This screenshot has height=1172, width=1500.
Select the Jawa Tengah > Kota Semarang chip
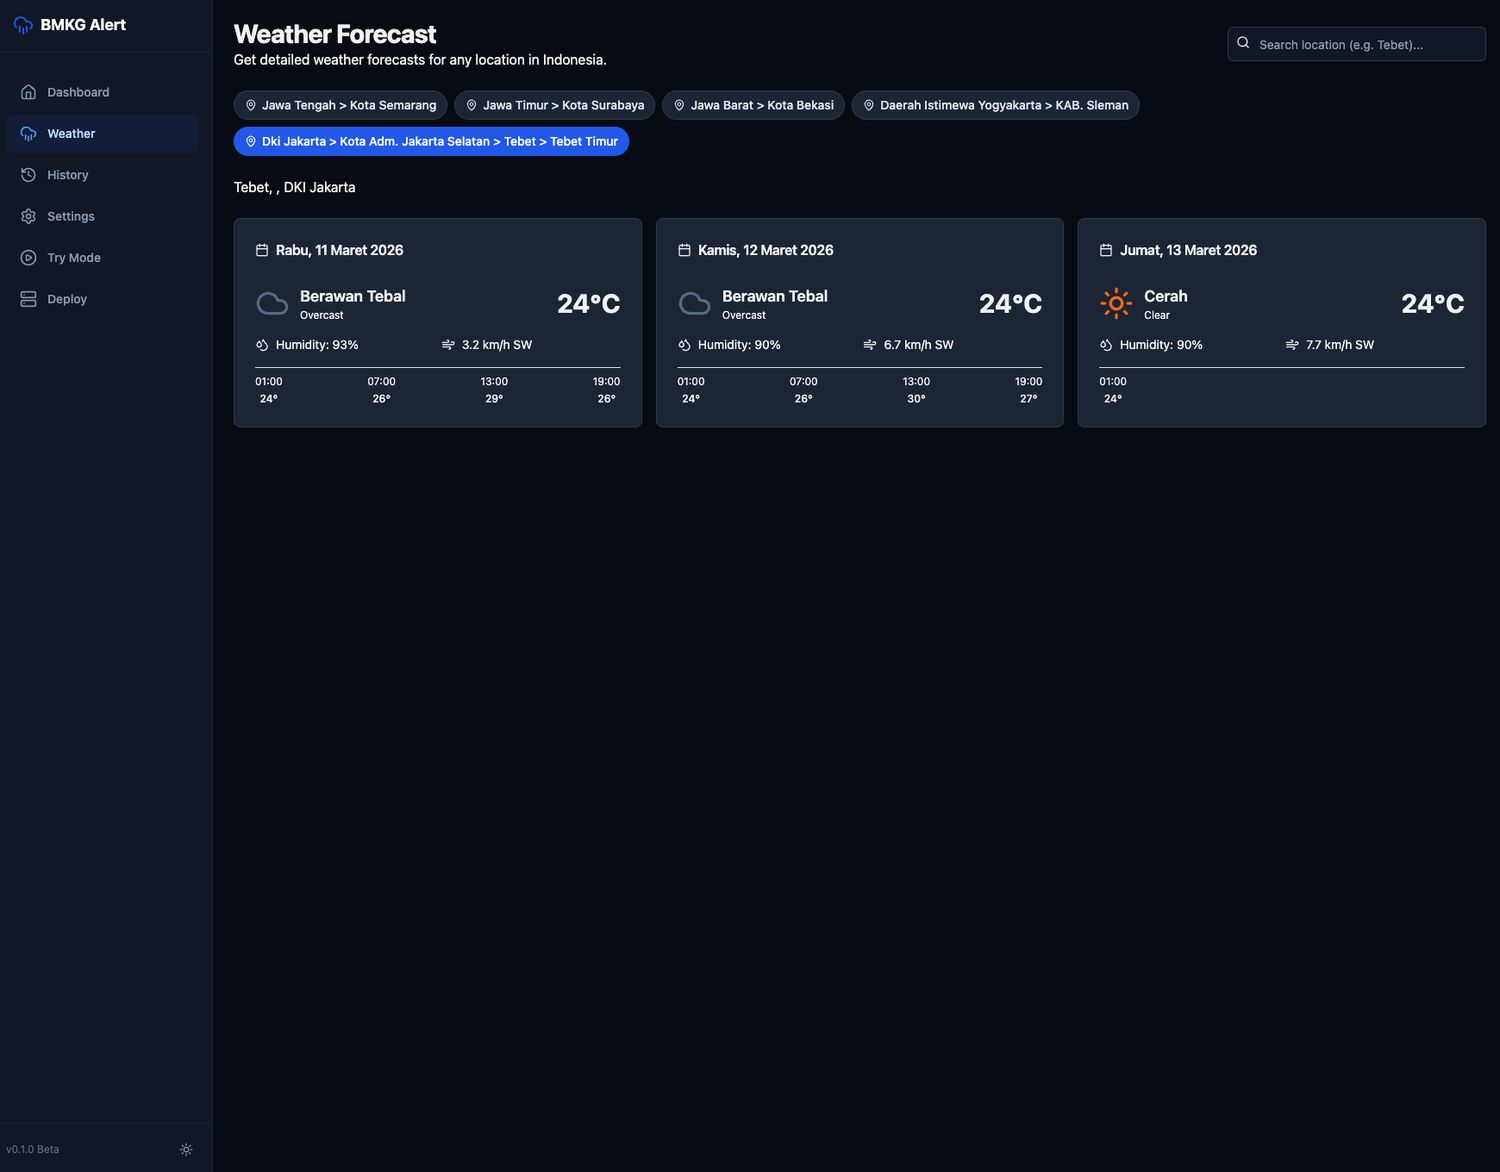340,105
